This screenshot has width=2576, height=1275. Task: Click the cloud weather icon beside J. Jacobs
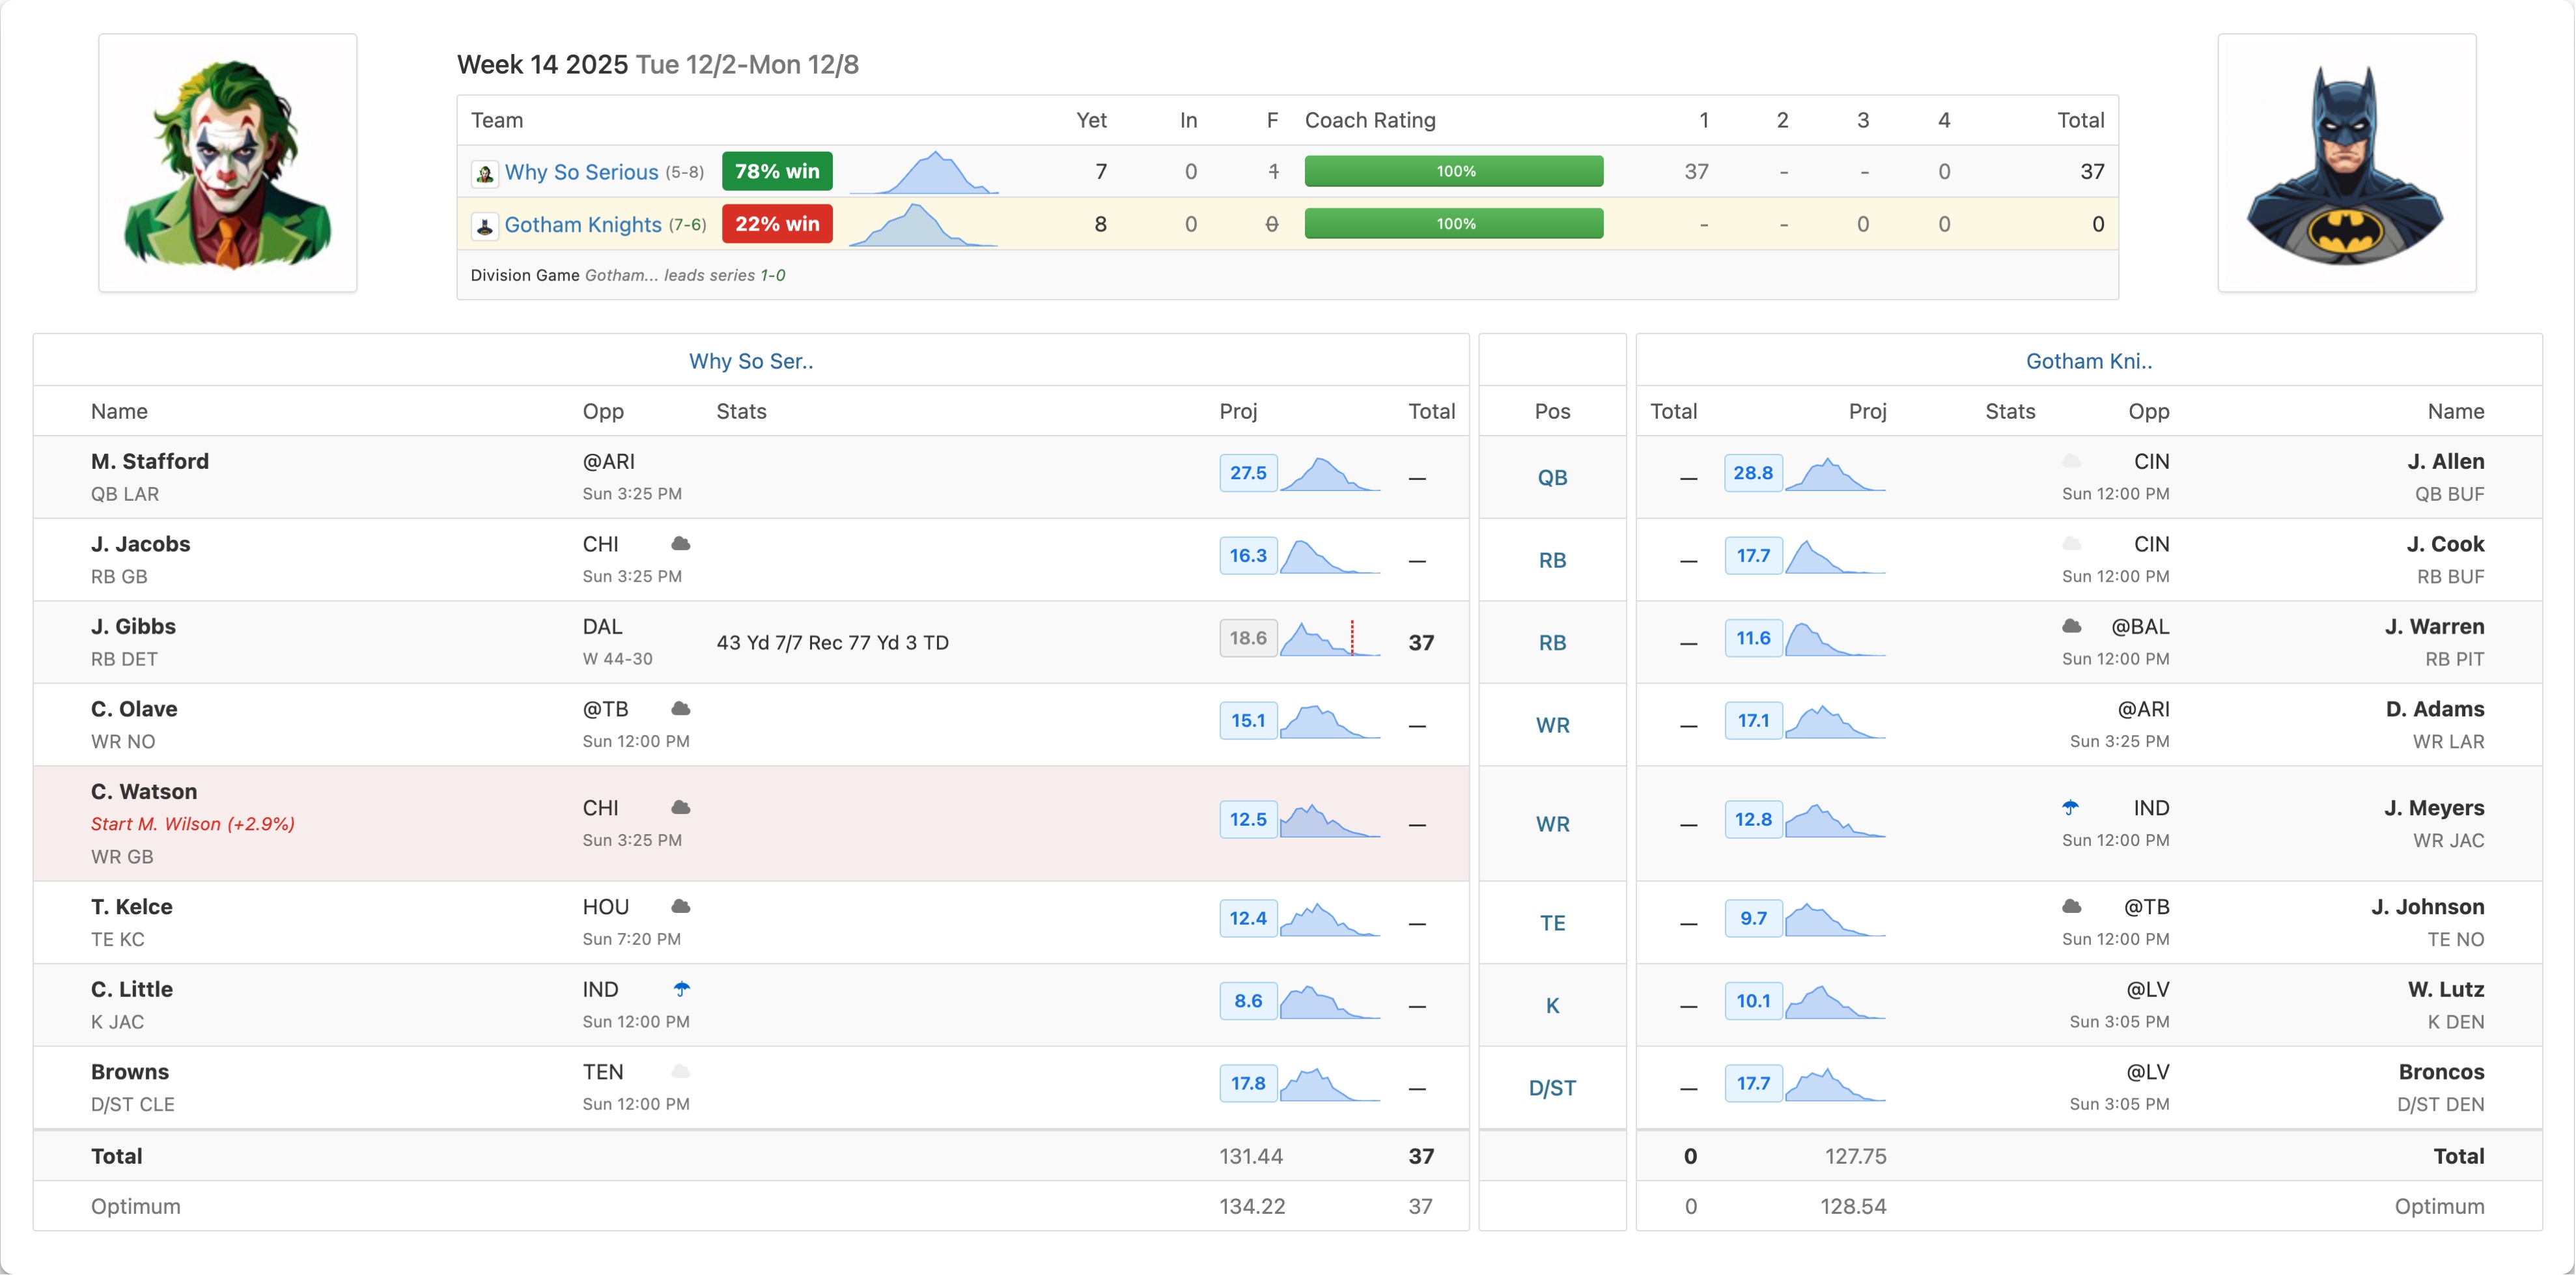(x=681, y=544)
